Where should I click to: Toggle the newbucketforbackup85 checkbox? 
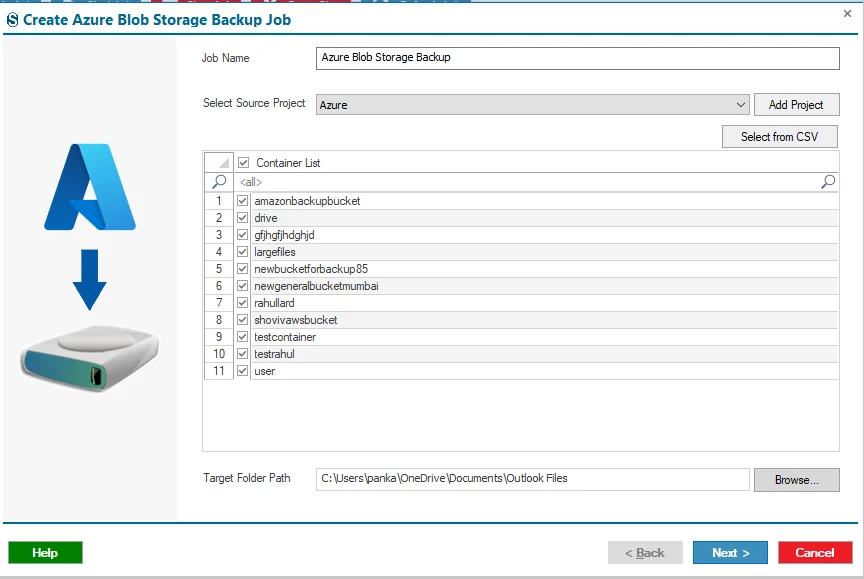[x=242, y=269]
